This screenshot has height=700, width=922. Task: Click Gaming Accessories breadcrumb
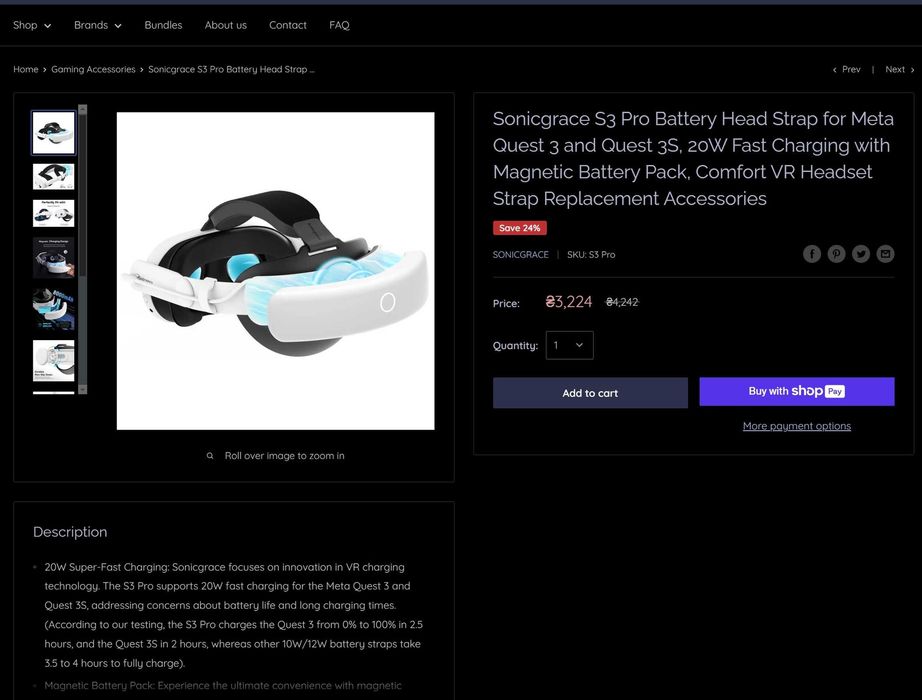pos(93,70)
